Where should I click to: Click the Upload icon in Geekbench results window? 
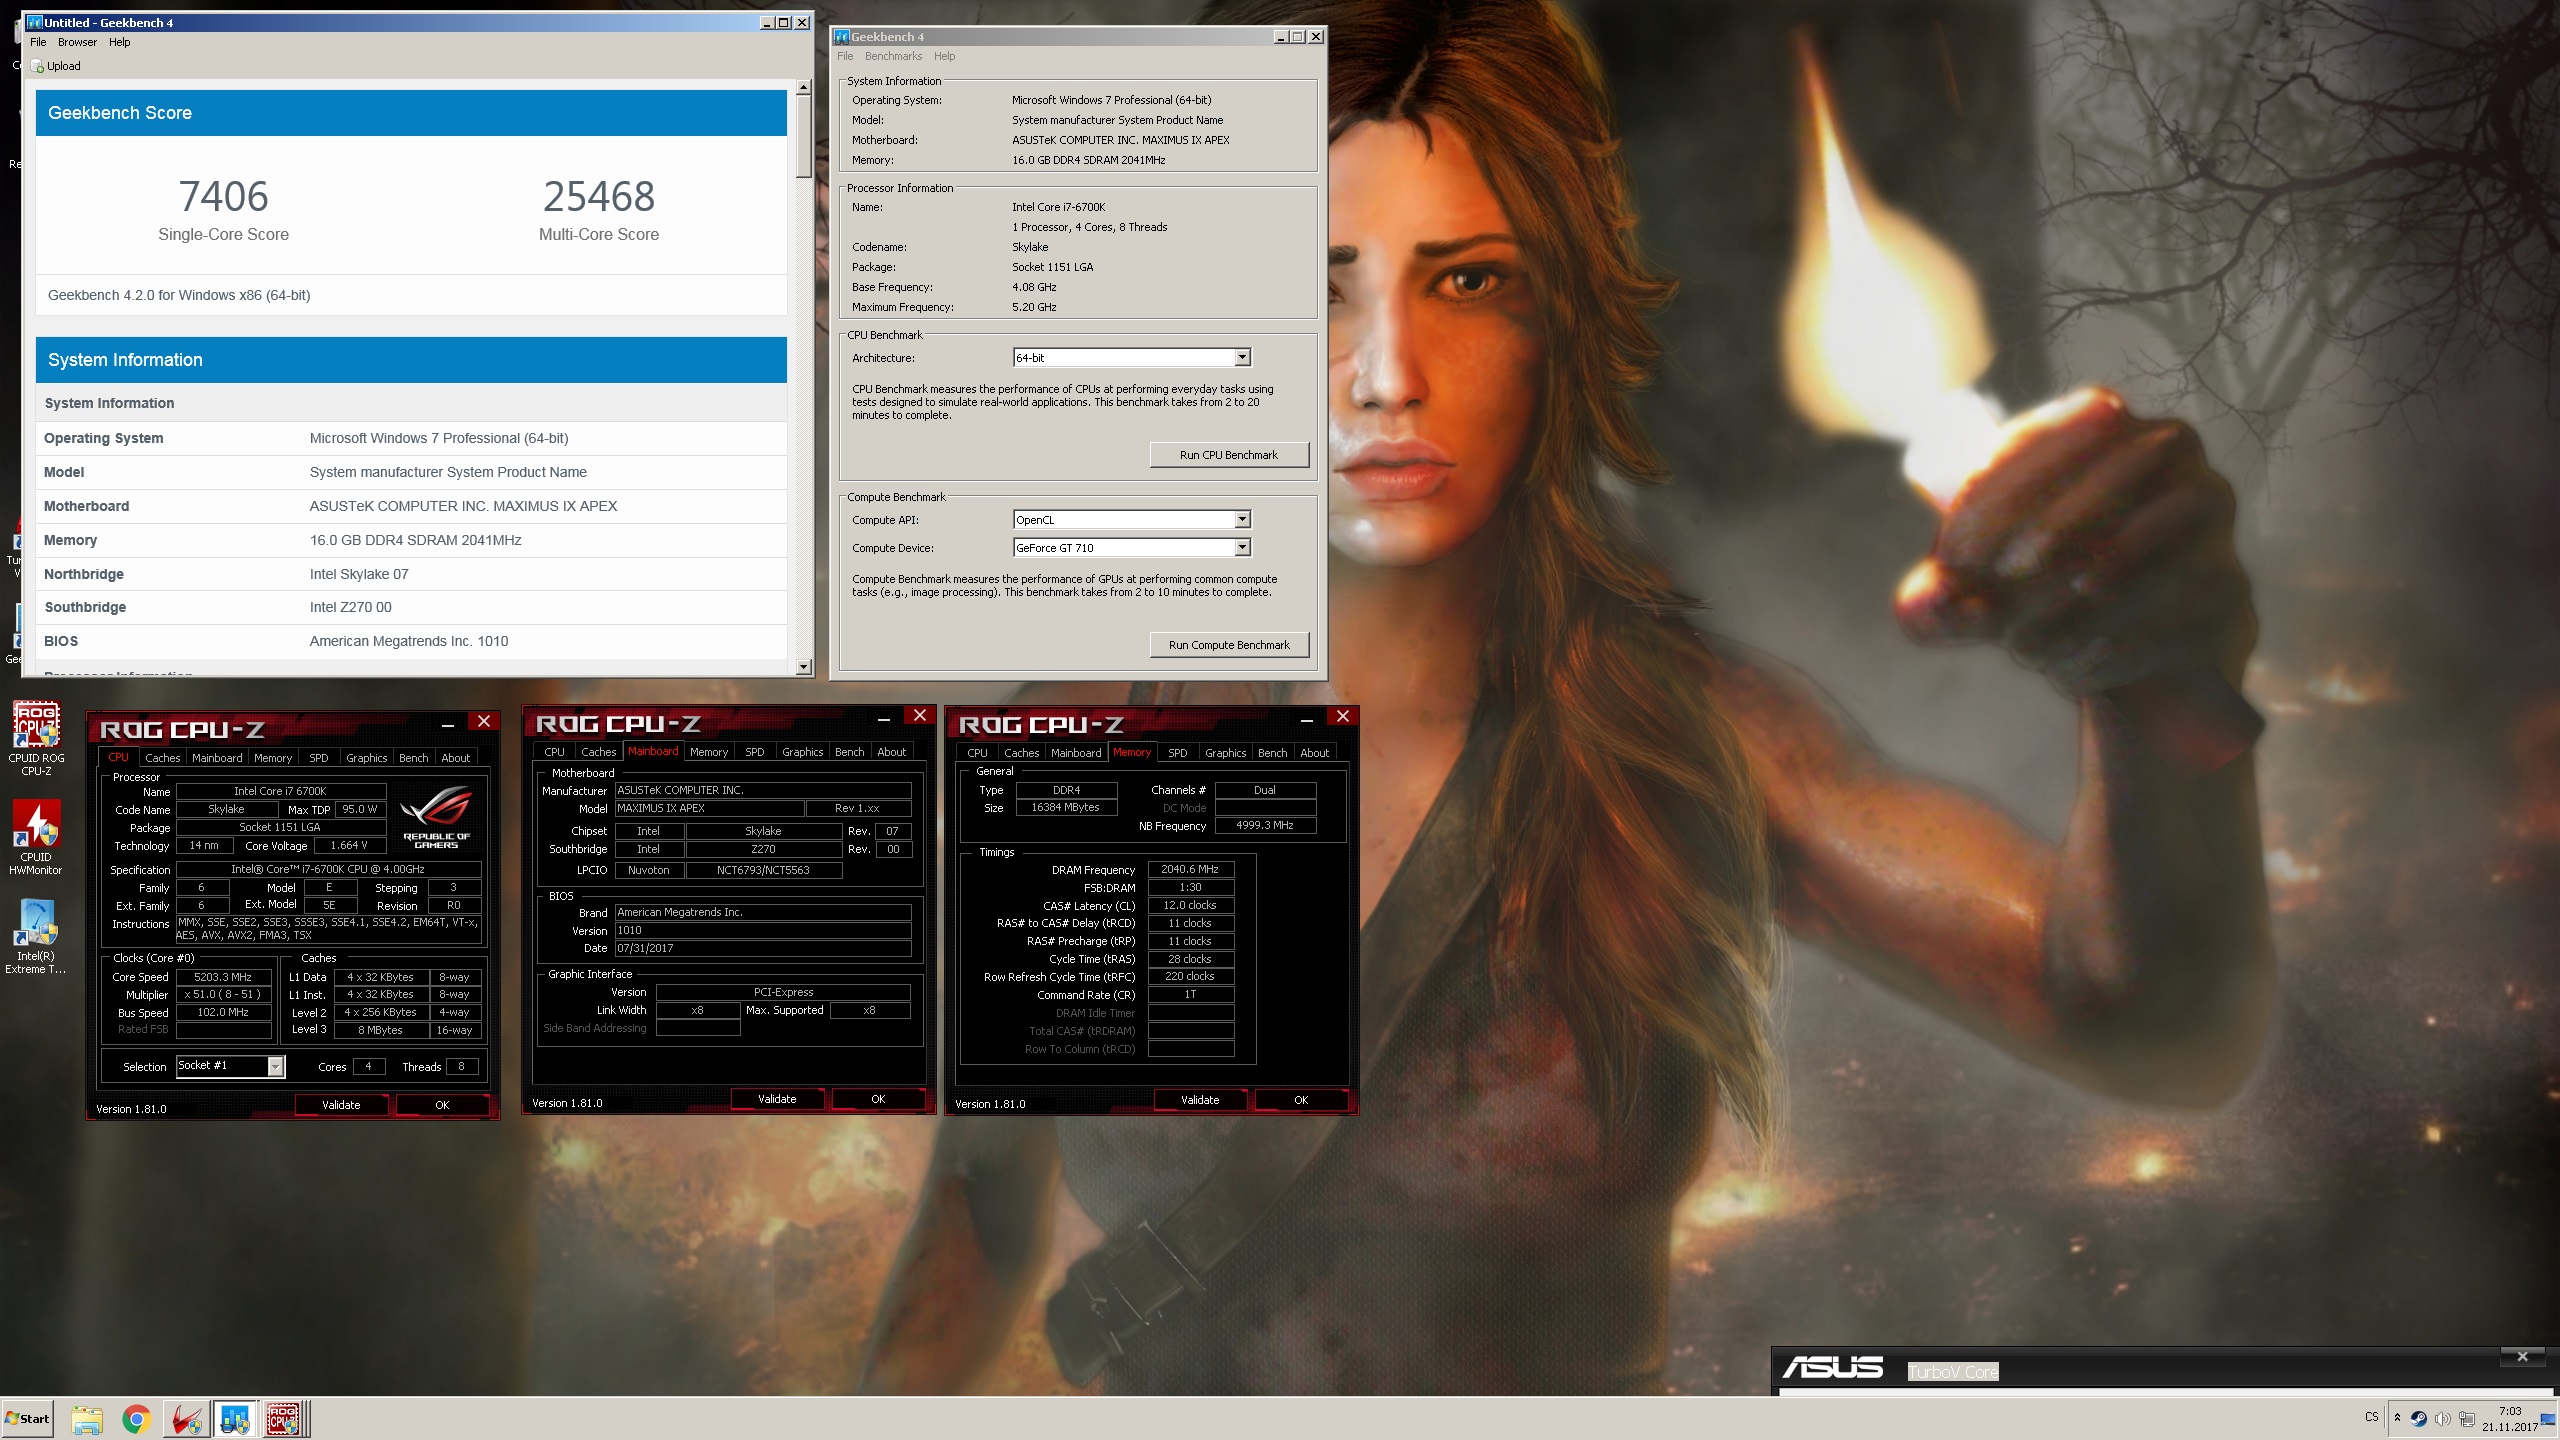(x=37, y=66)
